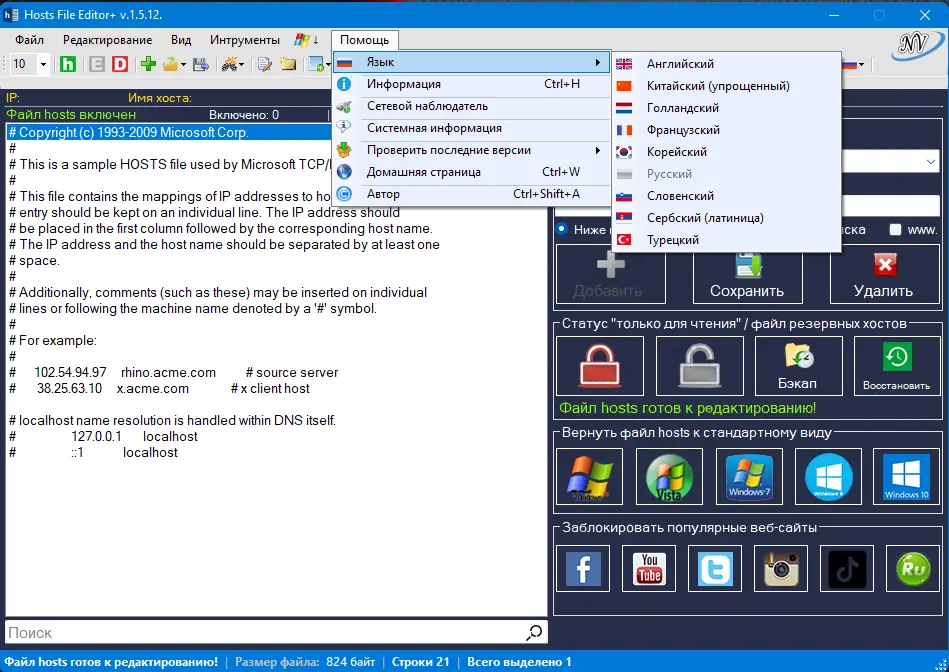Click the 'Бэкап' button
Image resolution: width=949 pixels, height=672 pixels.
[798, 366]
